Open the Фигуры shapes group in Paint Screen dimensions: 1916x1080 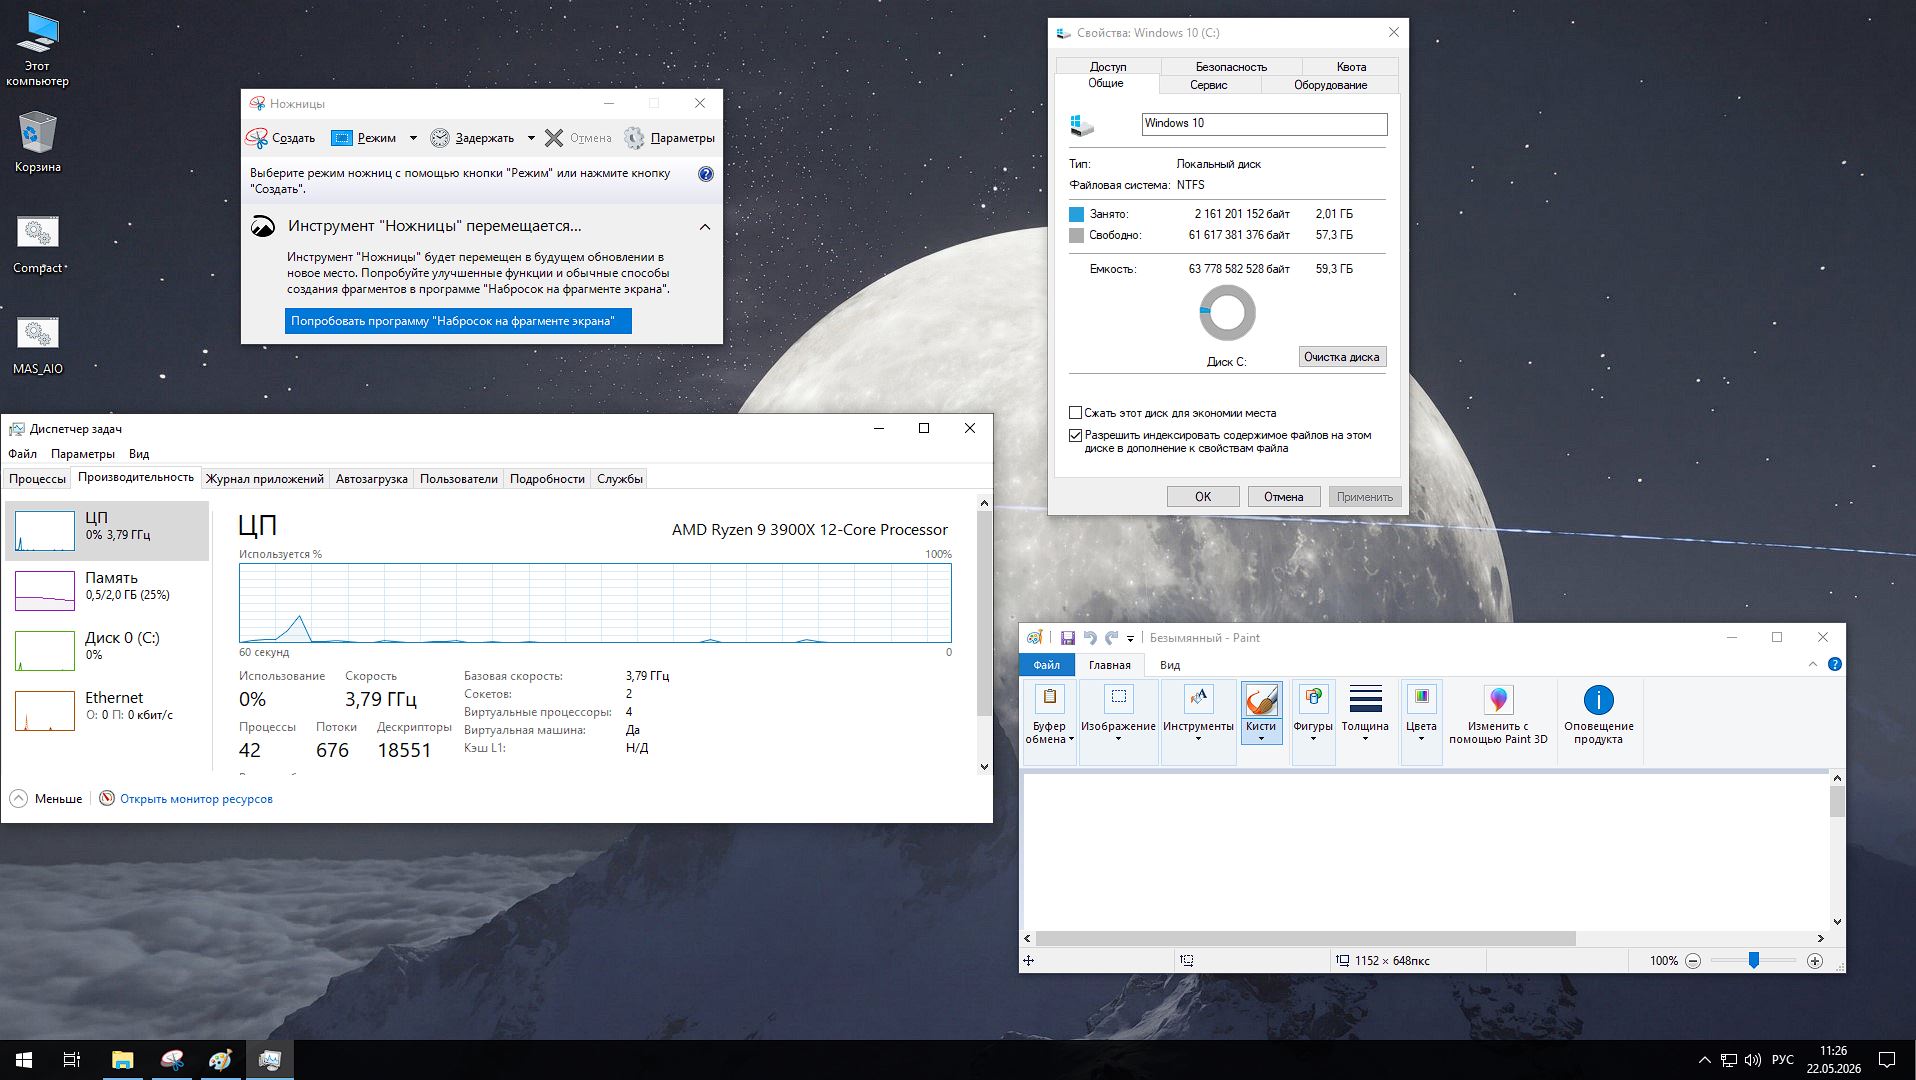tap(1313, 722)
